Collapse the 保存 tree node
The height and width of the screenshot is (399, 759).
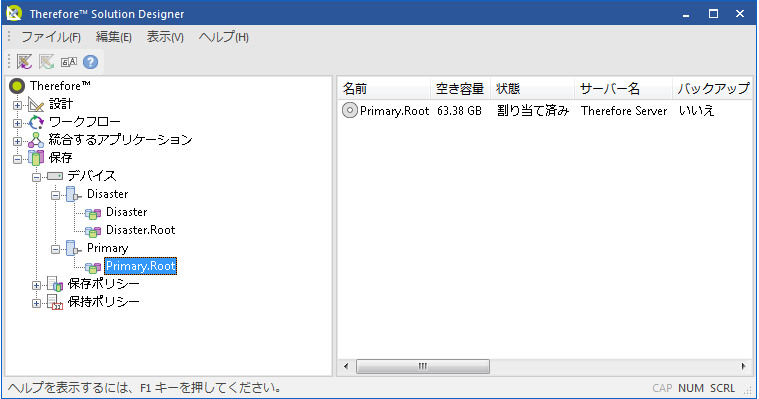pyautogui.click(x=17, y=159)
